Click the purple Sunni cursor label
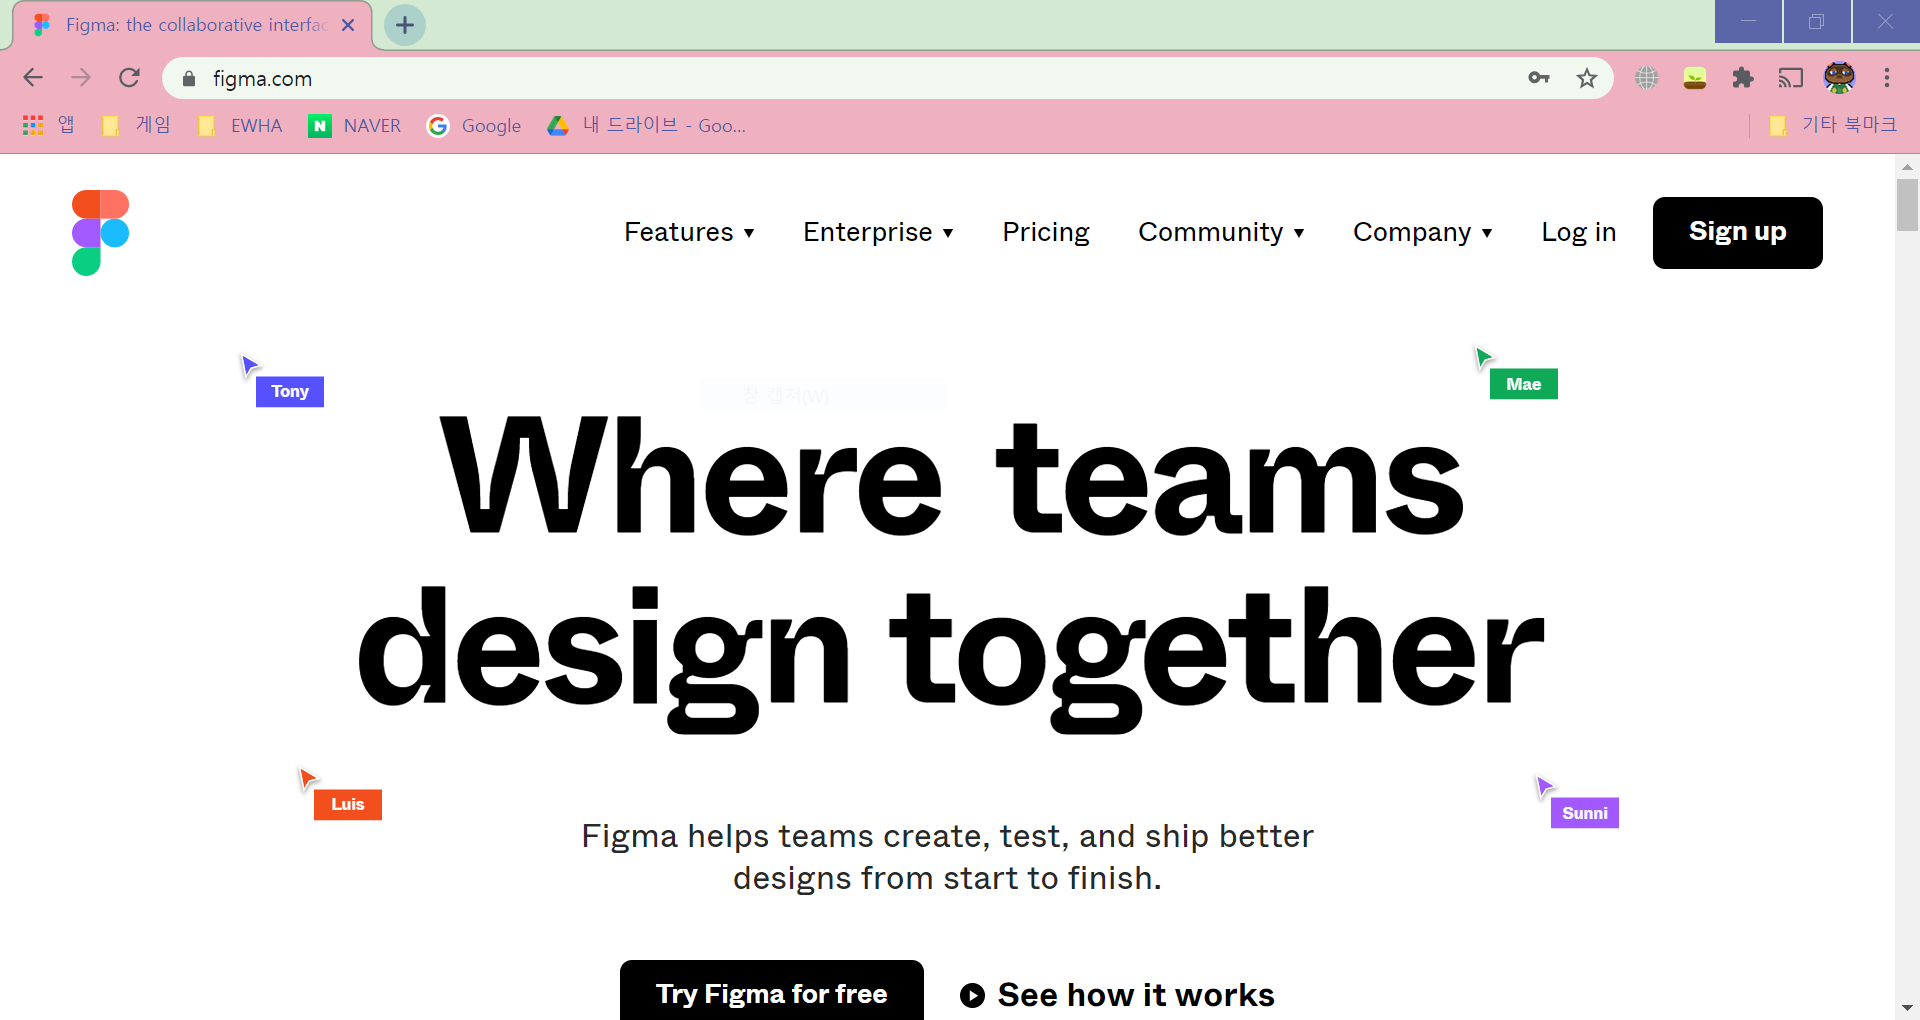This screenshot has height=1020, width=1920. (1585, 813)
